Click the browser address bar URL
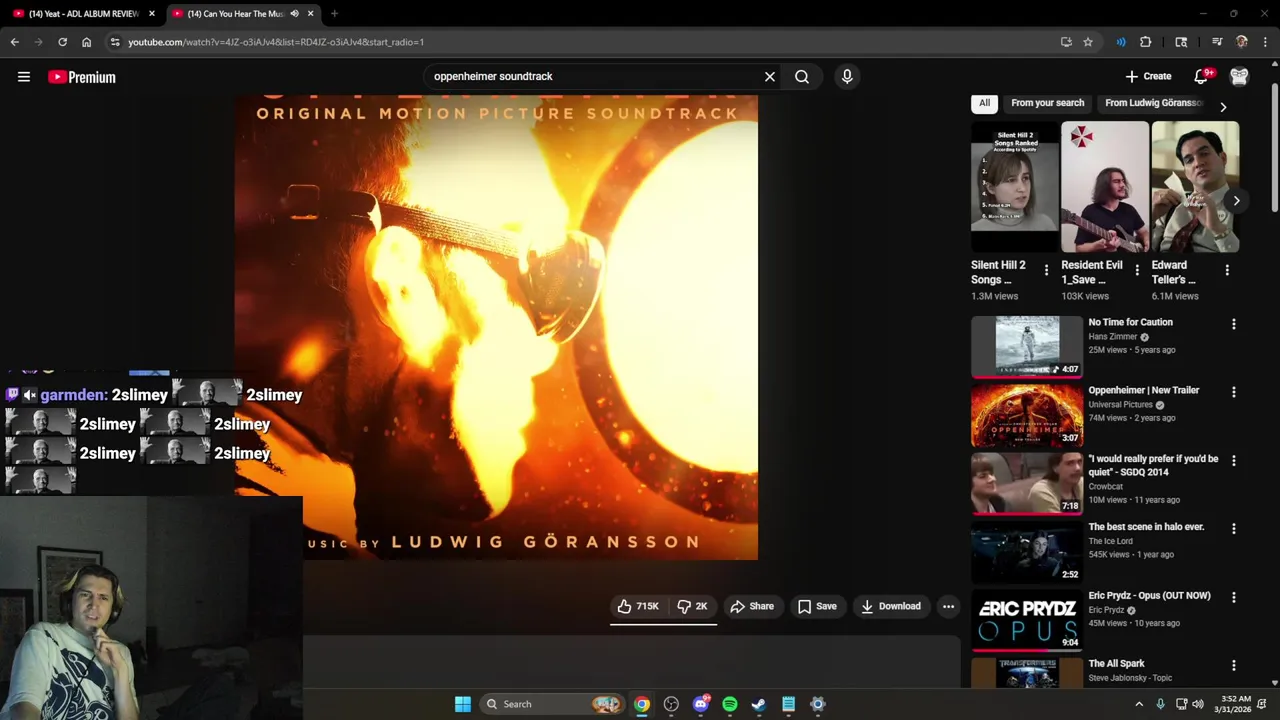The image size is (1280, 720). point(276,42)
